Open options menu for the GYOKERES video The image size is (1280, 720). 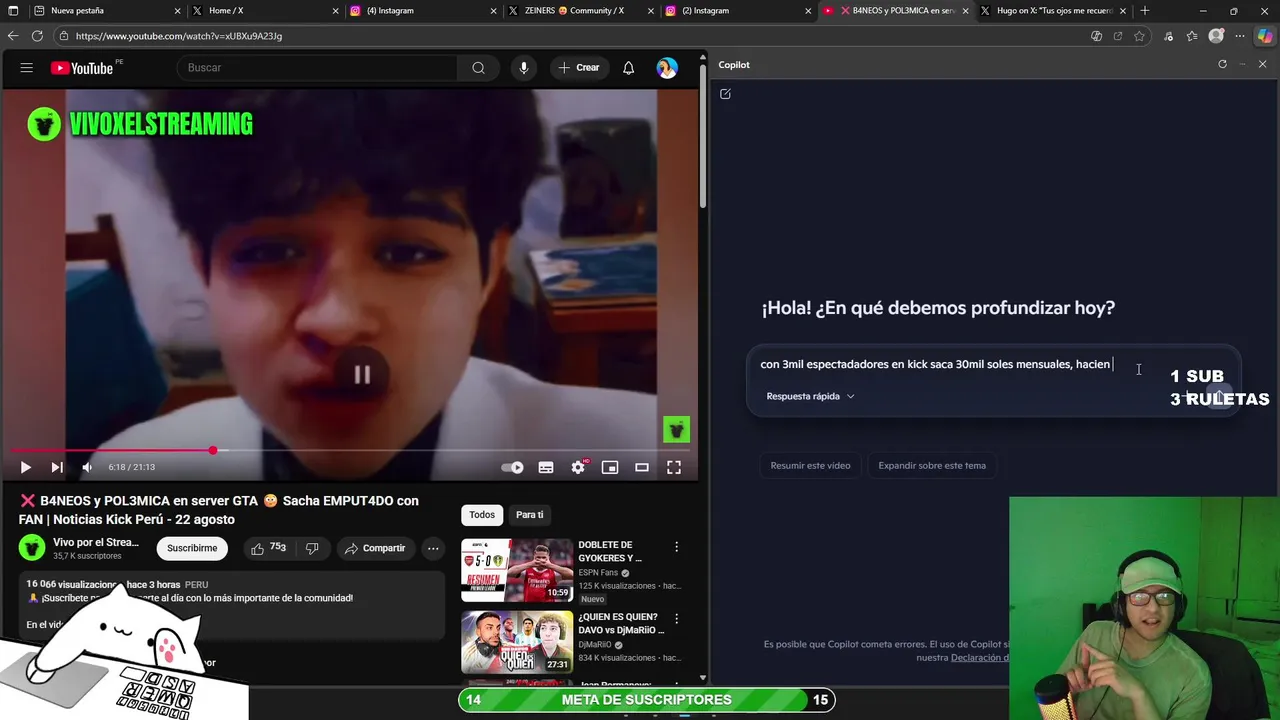(676, 547)
